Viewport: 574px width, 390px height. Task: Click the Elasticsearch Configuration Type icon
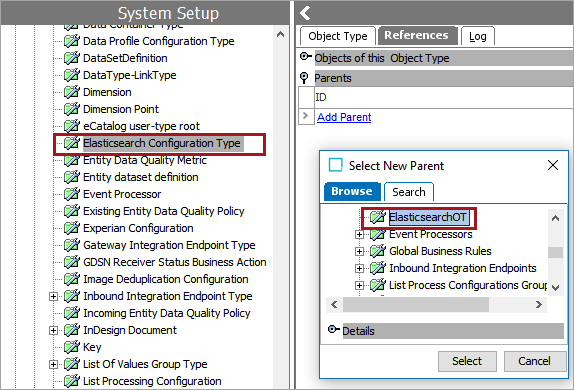pyautogui.click(x=71, y=143)
